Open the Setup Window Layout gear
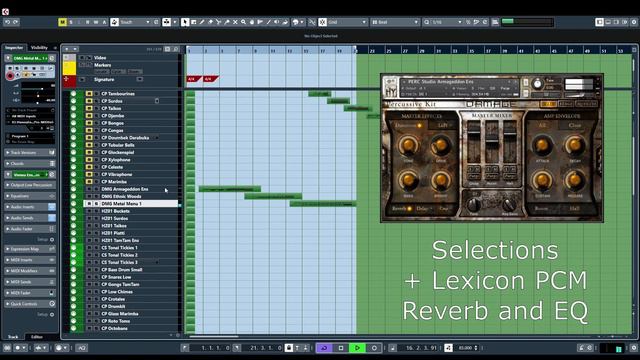Image resolution: width=640 pixels, height=360 pixels. pyautogui.click(x=634, y=22)
